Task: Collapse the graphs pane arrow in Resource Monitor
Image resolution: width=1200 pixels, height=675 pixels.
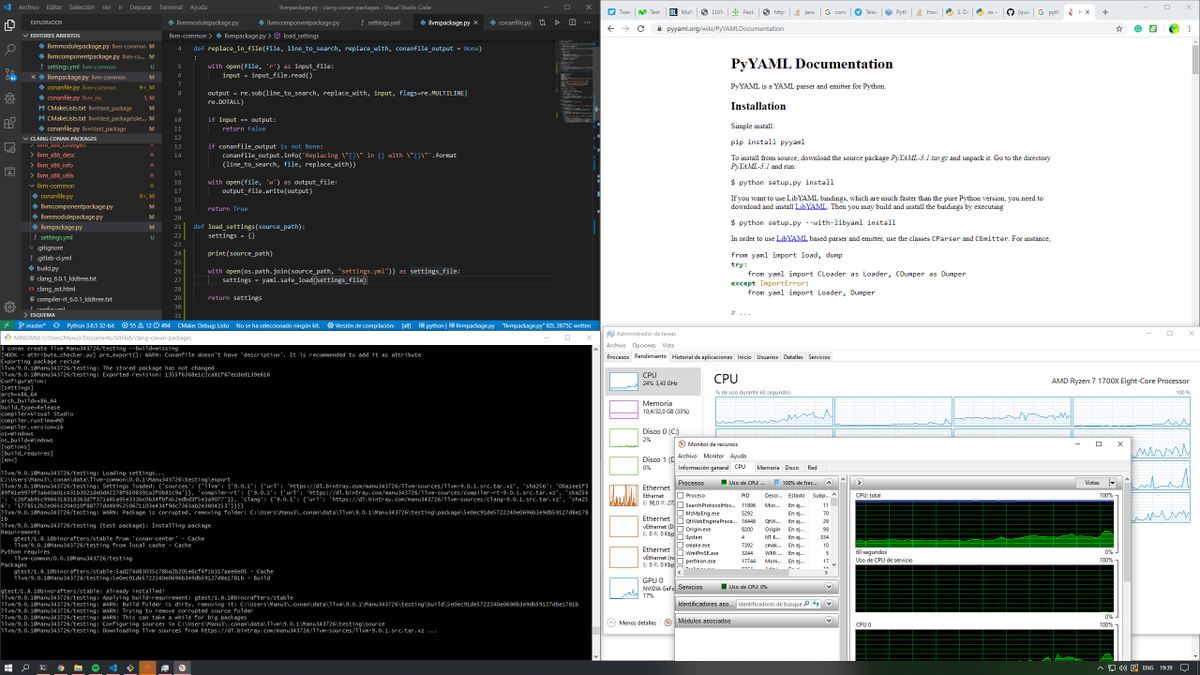Action: click(859, 483)
